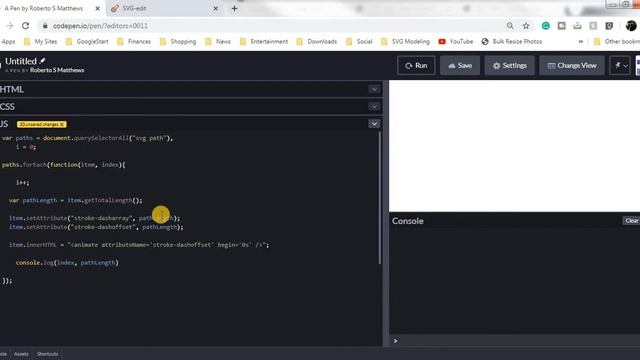The height and width of the screenshot is (360, 640).
Task: Open the browser profile avatar
Action: (x=631, y=26)
